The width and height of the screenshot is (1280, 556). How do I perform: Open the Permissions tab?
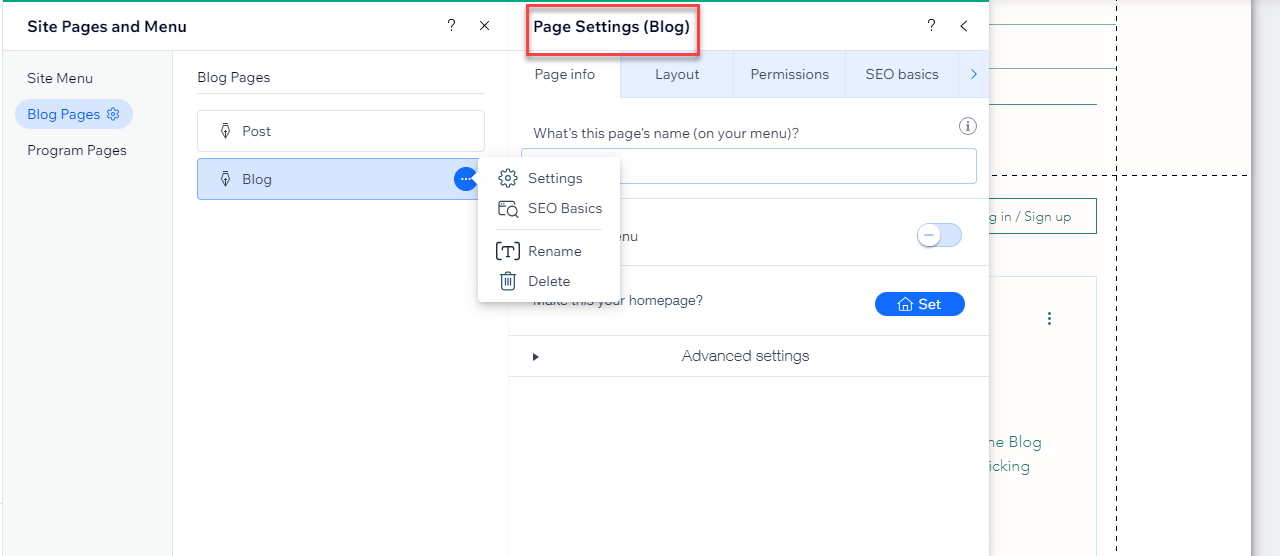coord(790,74)
